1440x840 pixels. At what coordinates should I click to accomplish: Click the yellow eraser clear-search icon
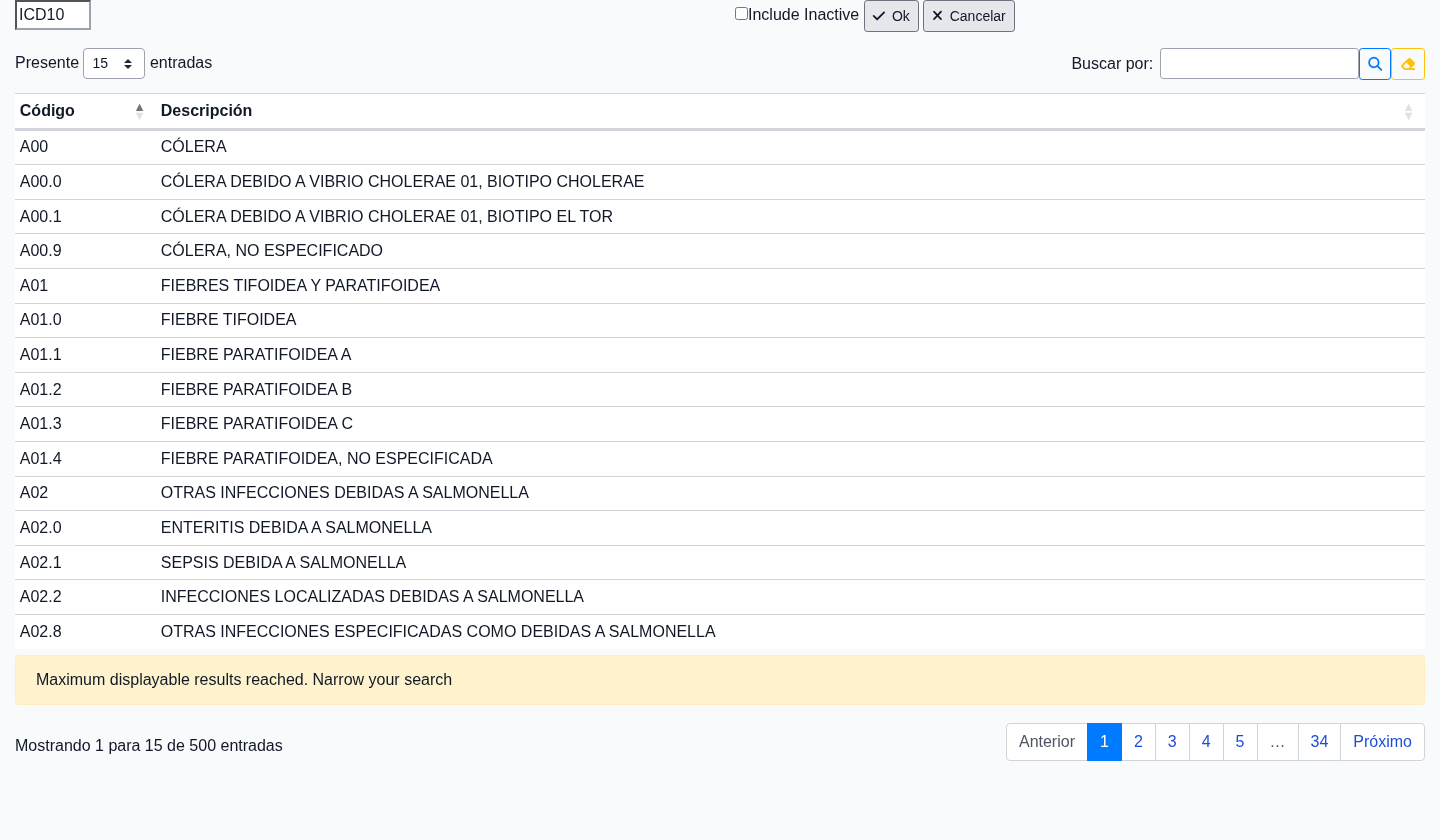1408,64
